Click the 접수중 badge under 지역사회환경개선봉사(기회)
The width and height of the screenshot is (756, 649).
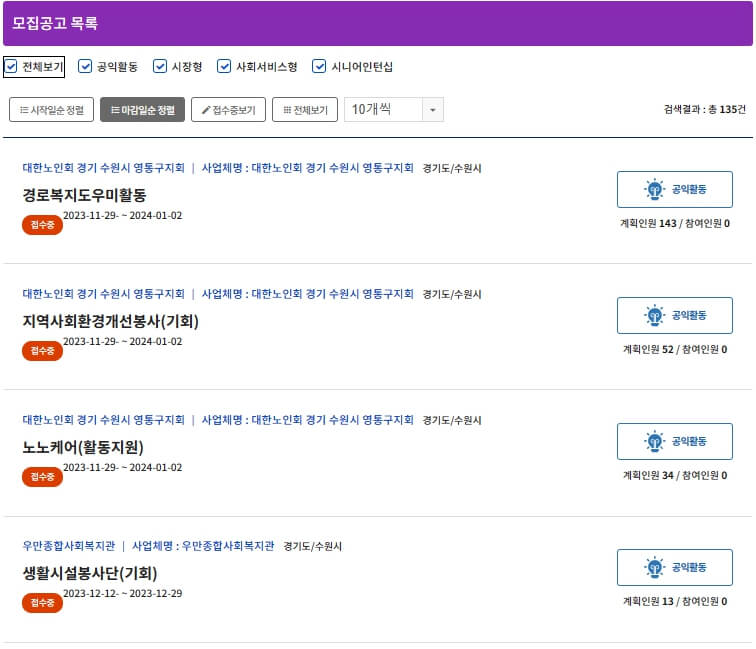click(x=42, y=351)
